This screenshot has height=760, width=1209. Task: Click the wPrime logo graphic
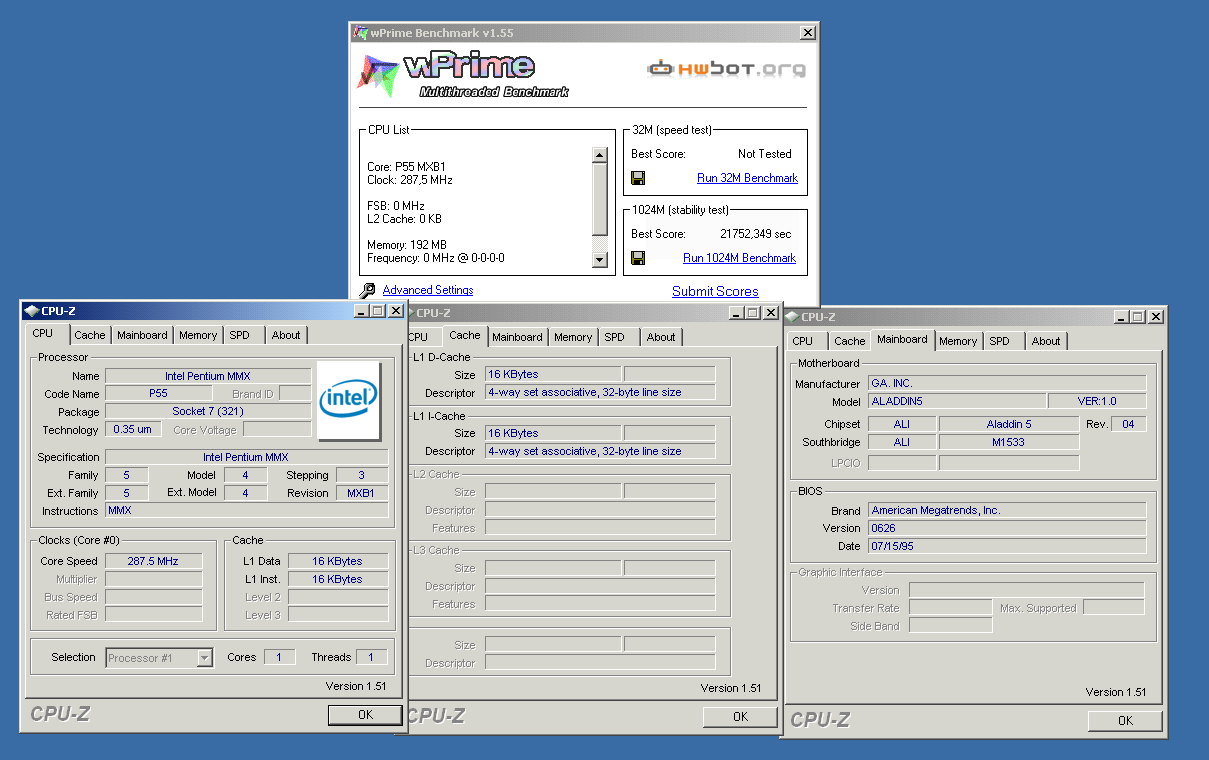click(463, 75)
